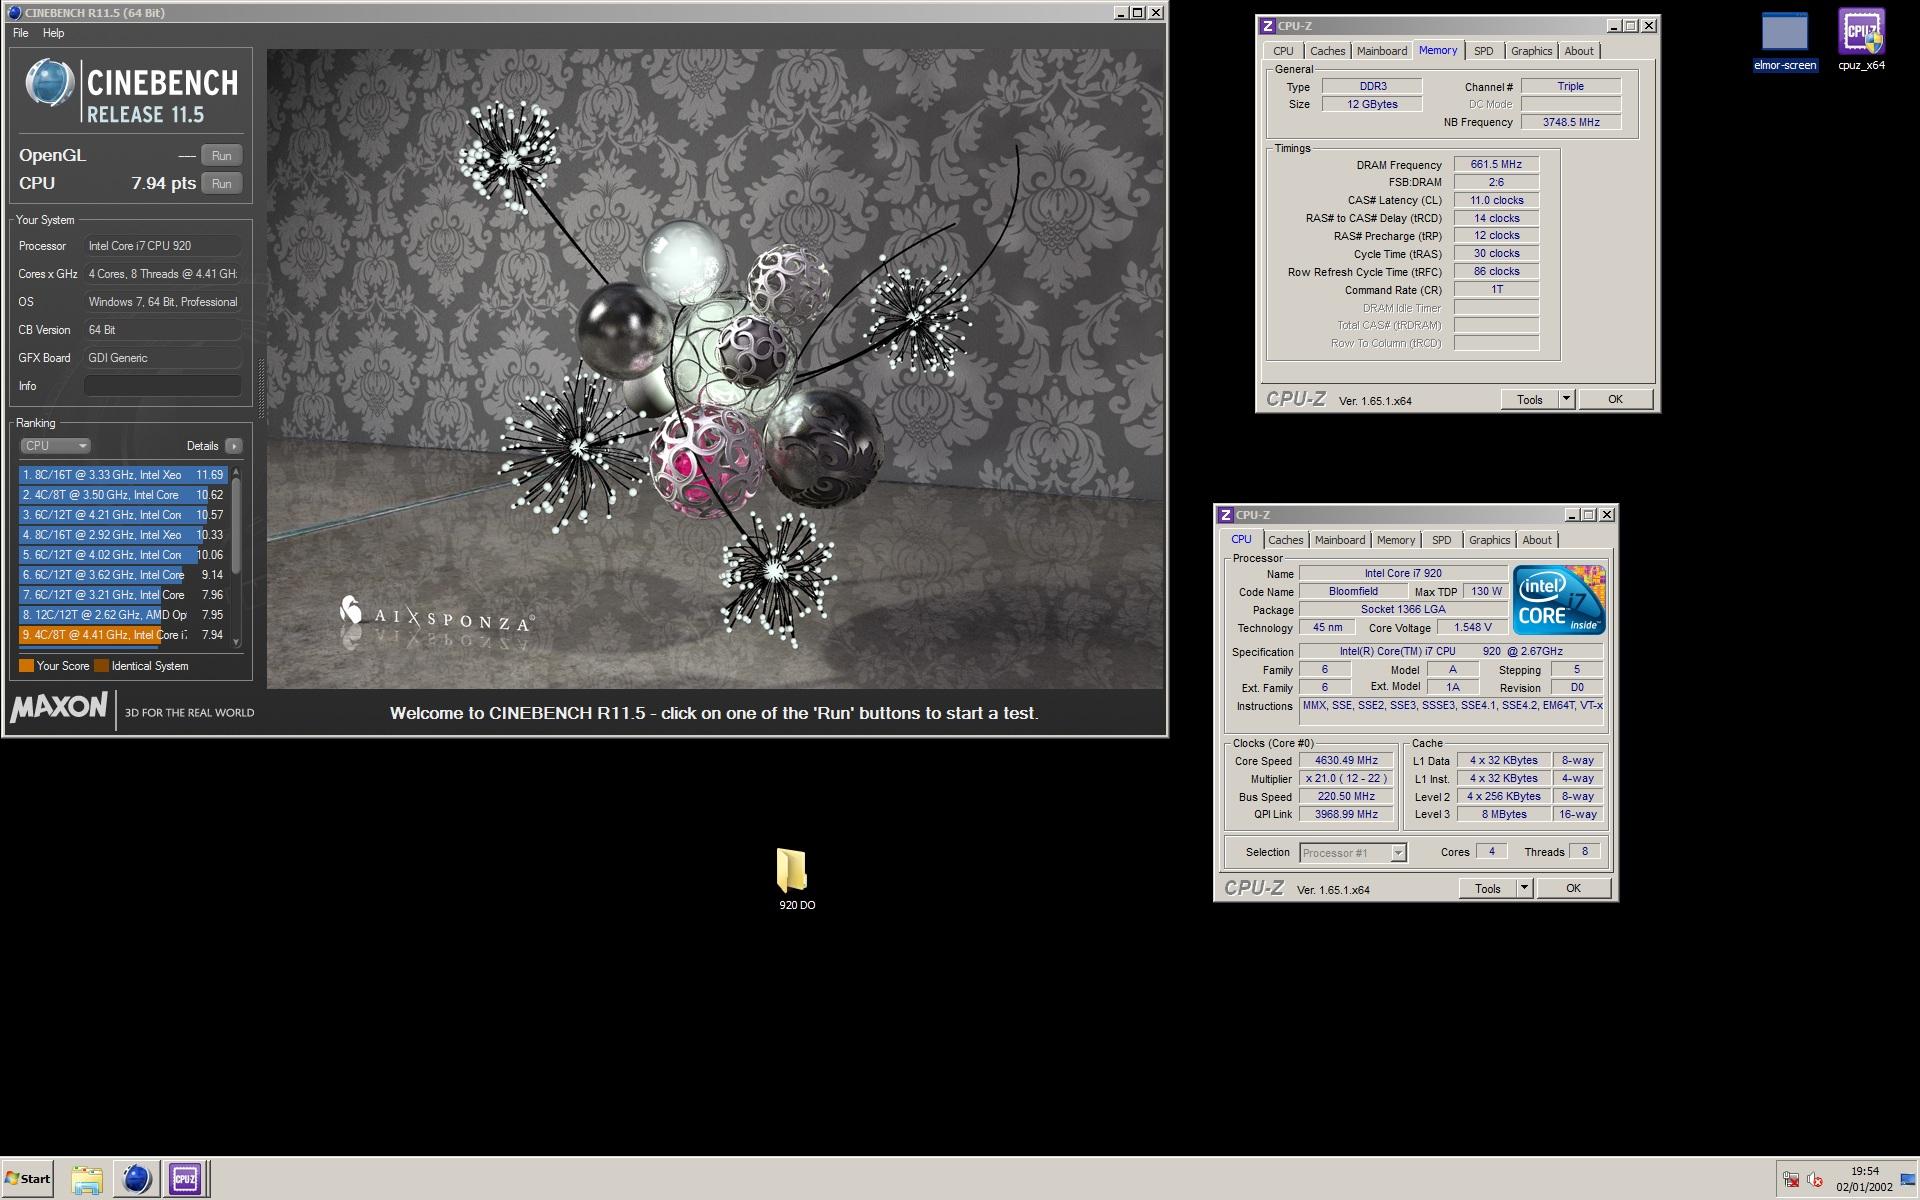The width and height of the screenshot is (1920, 1200).
Task: Select ranking entry 4C/8T @ 3.50 GHz
Action: click(123, 495)
